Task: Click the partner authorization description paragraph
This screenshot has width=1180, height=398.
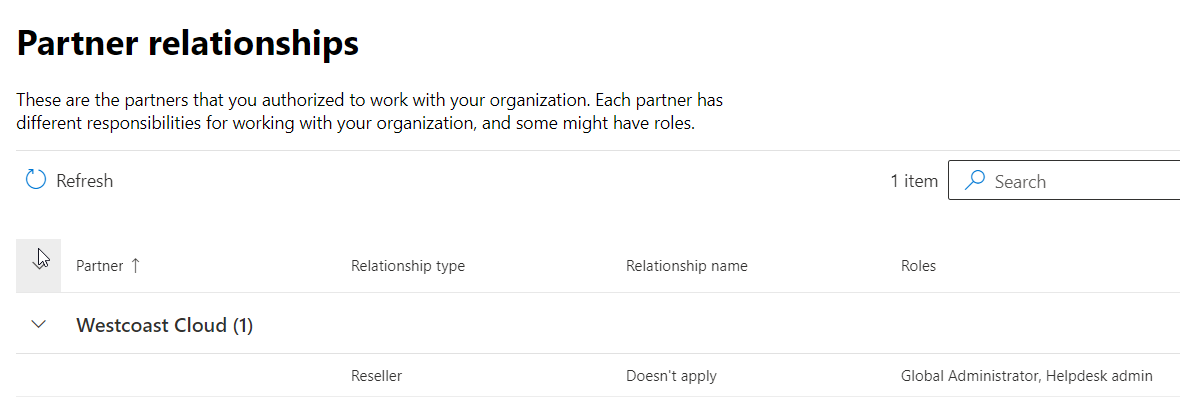Action: pos(370,111)
